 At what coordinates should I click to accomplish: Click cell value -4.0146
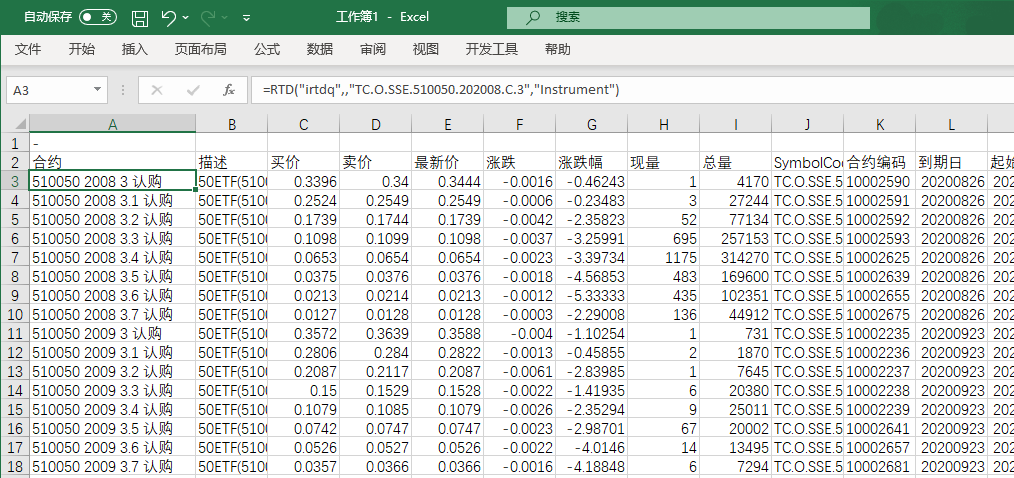pos(590,449)
